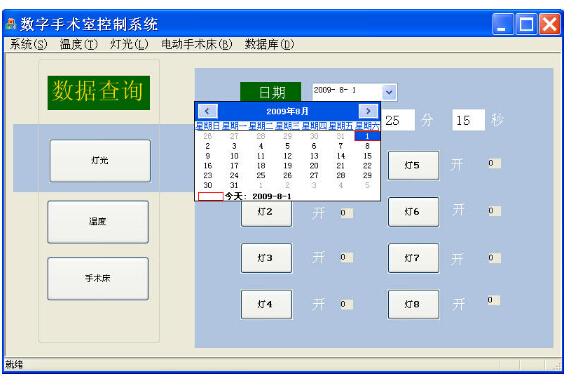Click the 灯3 button

[x=266, y=258]
